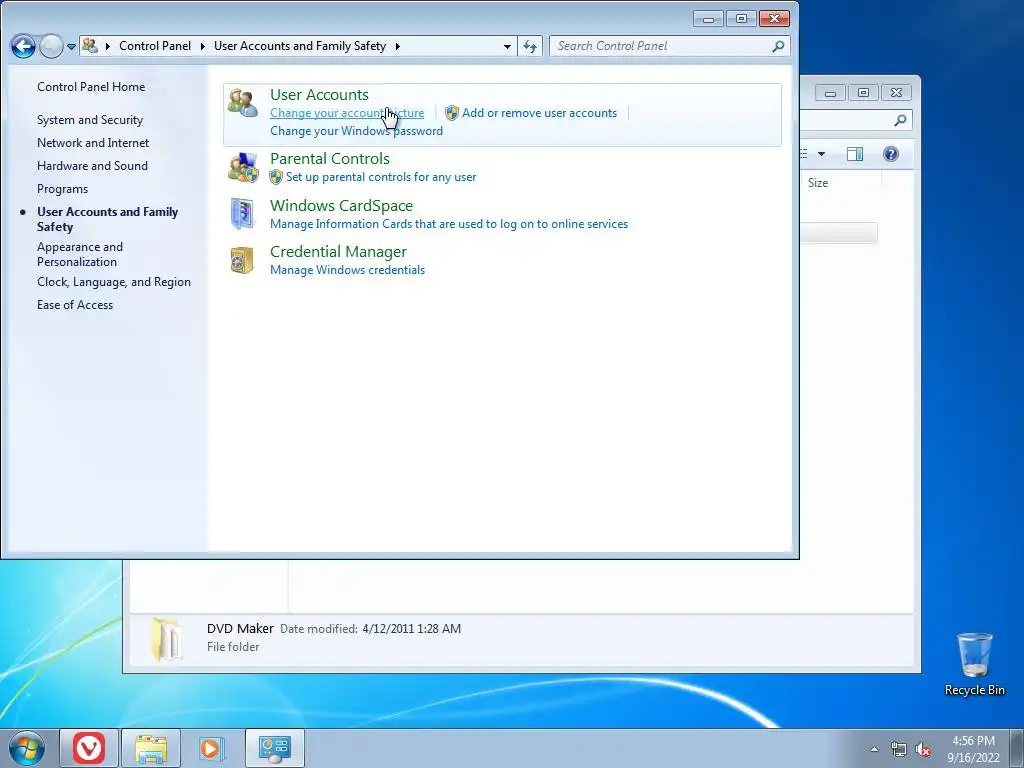
Task: Open the address bar history dropdown
Action: pyautogui.click(x=507, y=46)
